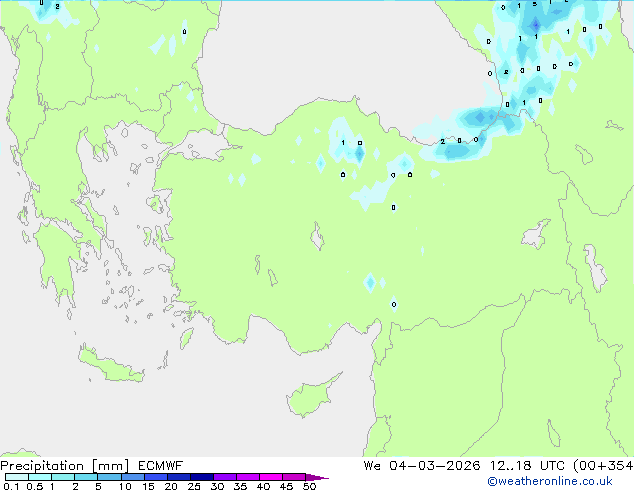This screenshot has width=634, height=490.
Task: Pick the 0.1–0.5 mm palest cyan legend swatch
Action: (x=17, y=477)
